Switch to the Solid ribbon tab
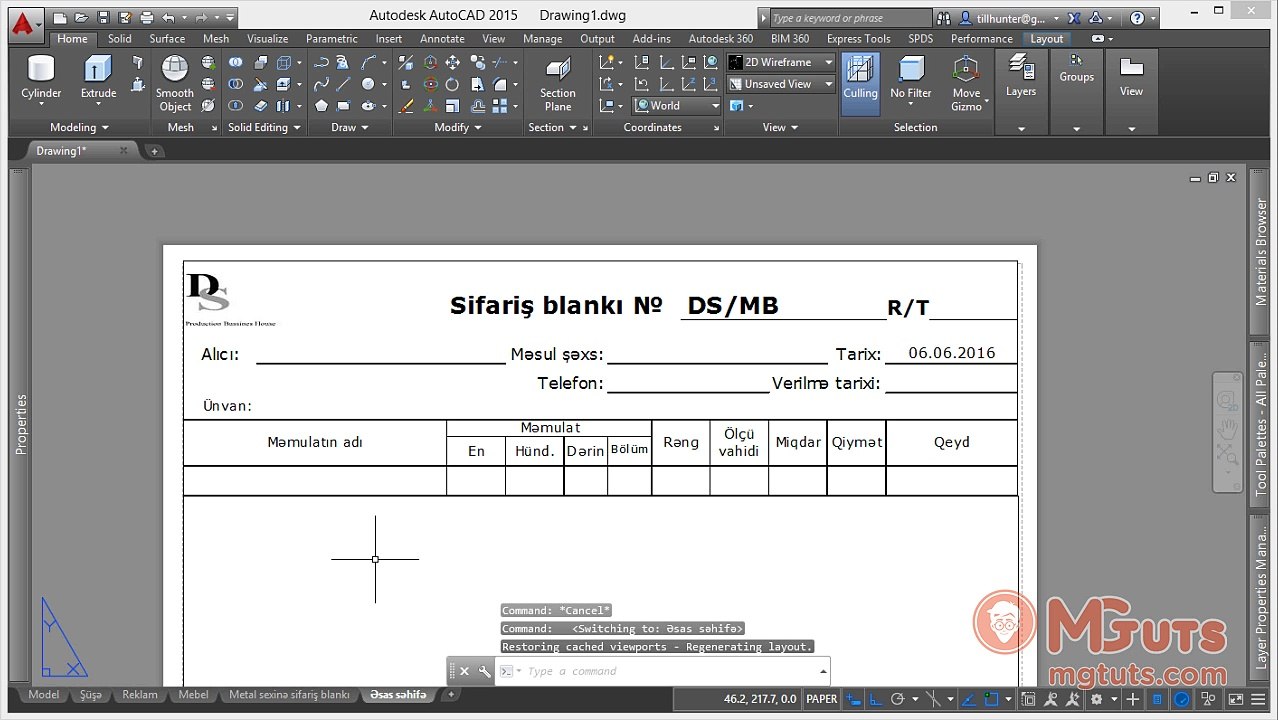This screenshot has height=720, width=1278. [x=120, y=39]
